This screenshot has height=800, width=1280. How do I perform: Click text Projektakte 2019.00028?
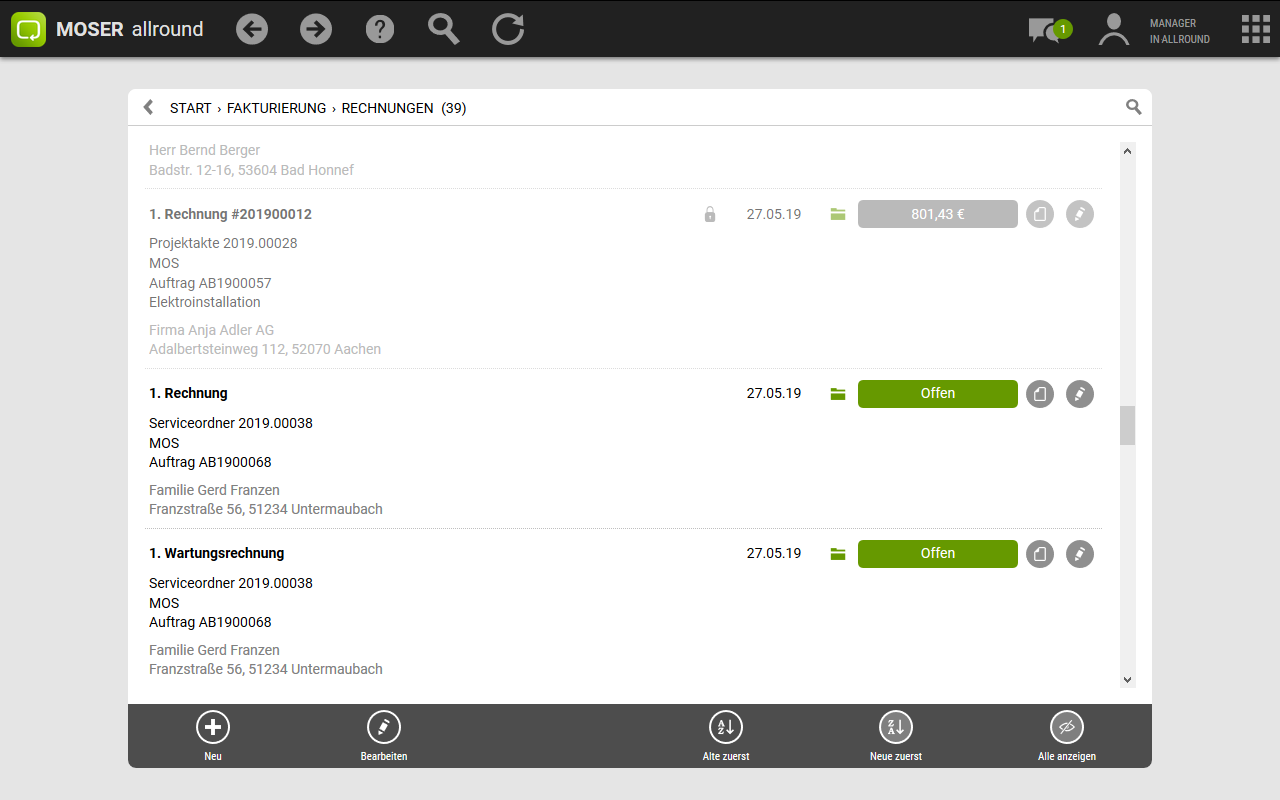click(x=223, y=243)
